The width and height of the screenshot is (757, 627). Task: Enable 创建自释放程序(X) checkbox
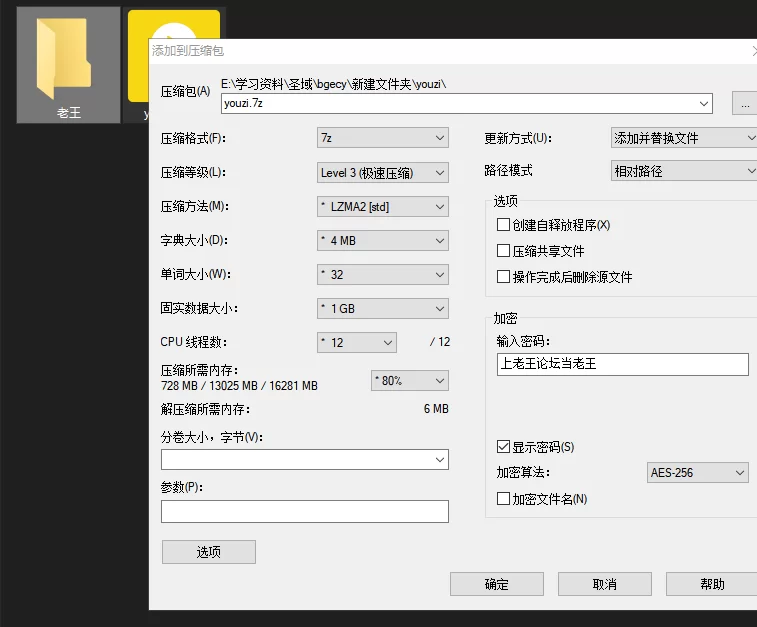coord(504,225)
